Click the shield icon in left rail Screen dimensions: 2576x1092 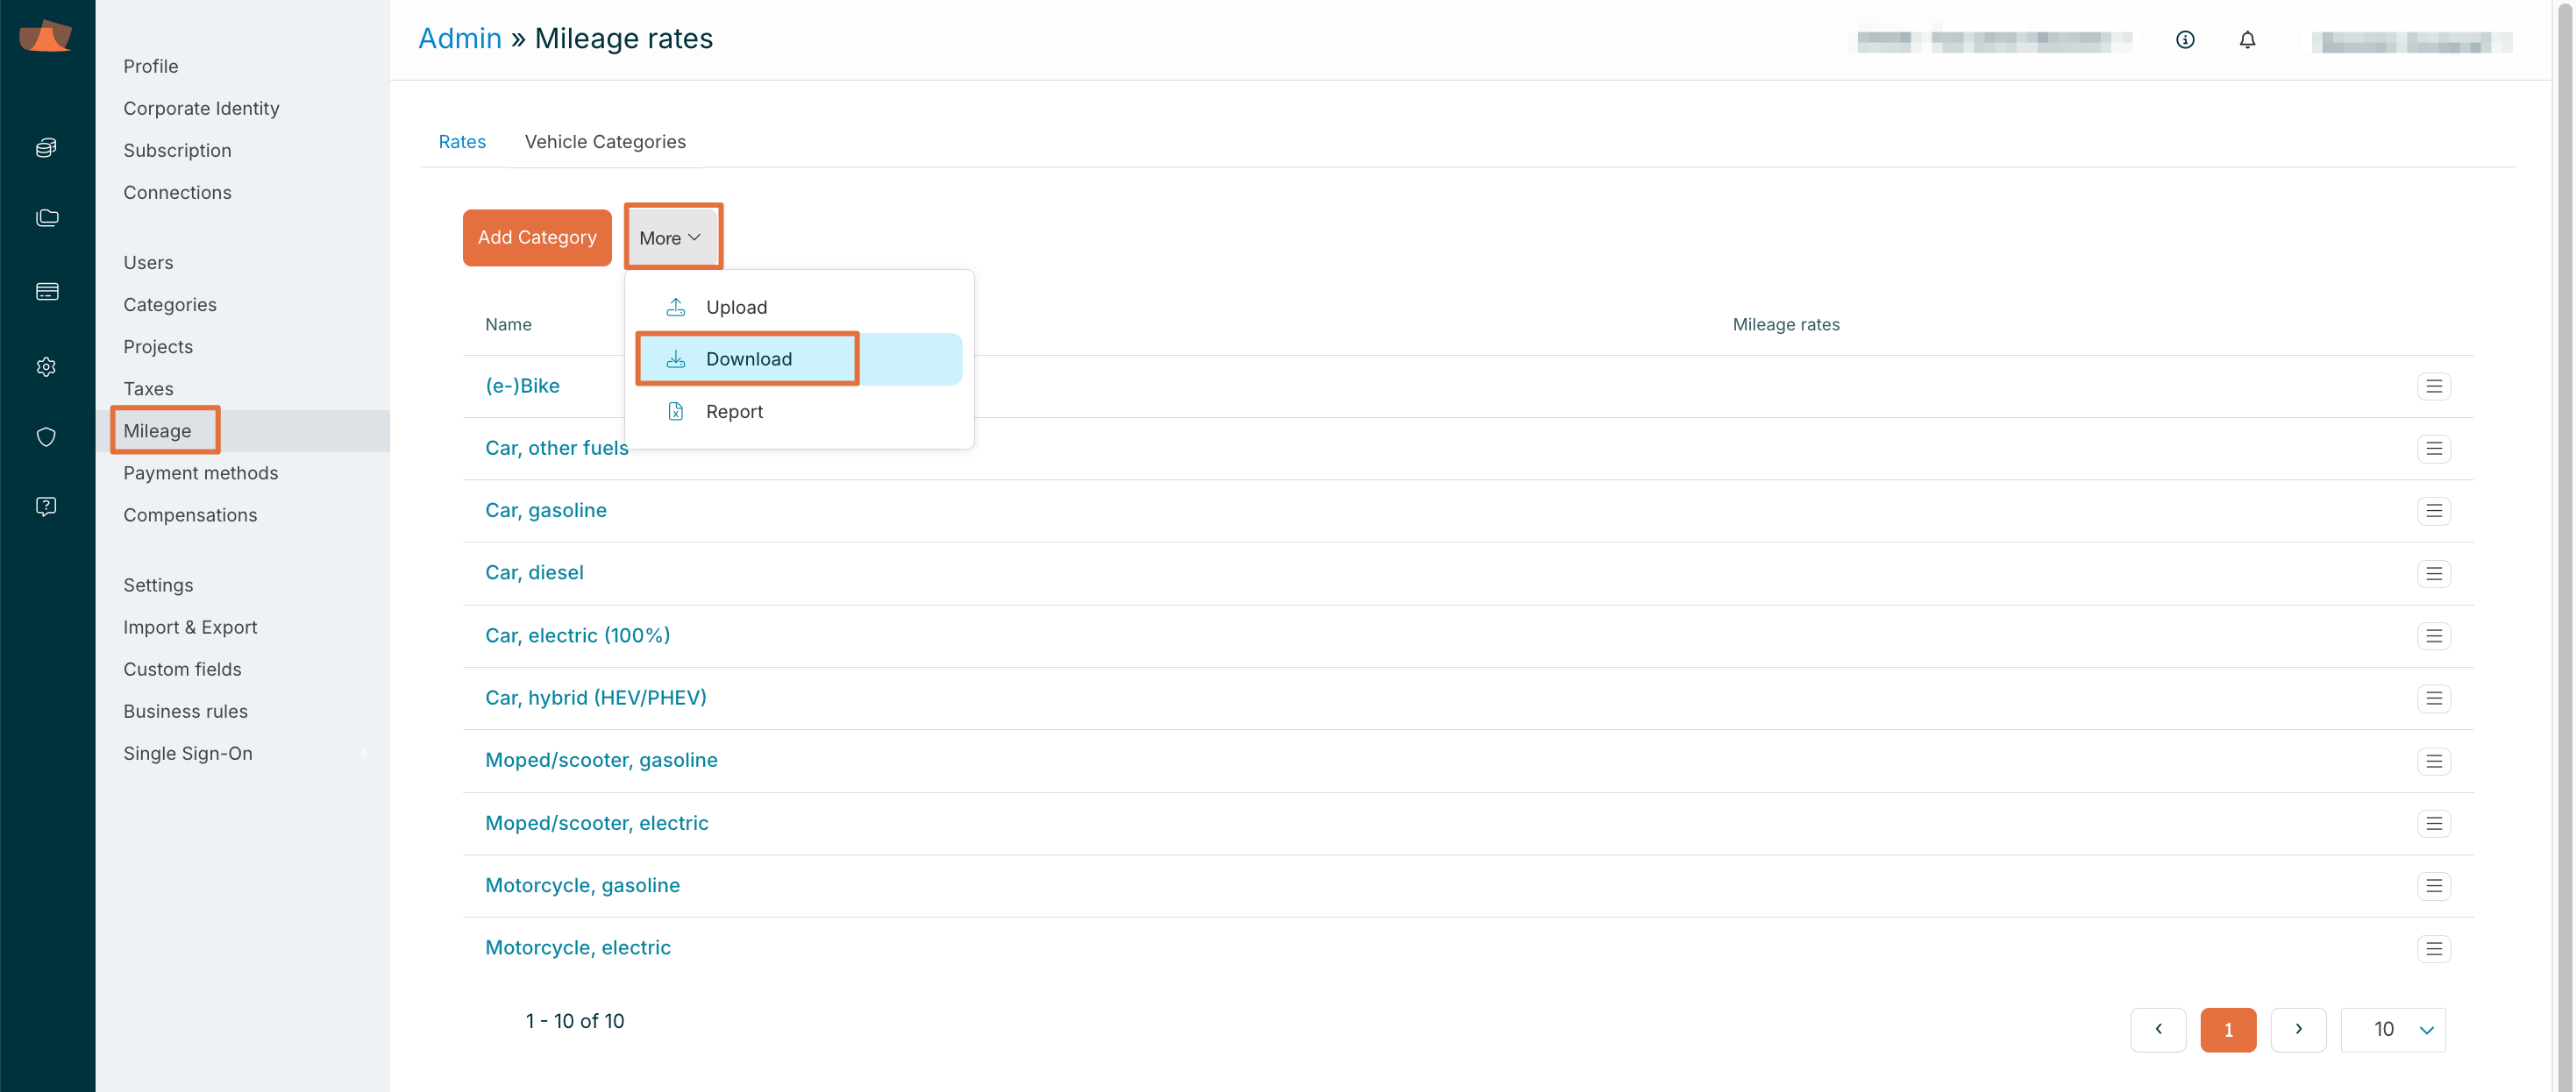click(46, 437)
